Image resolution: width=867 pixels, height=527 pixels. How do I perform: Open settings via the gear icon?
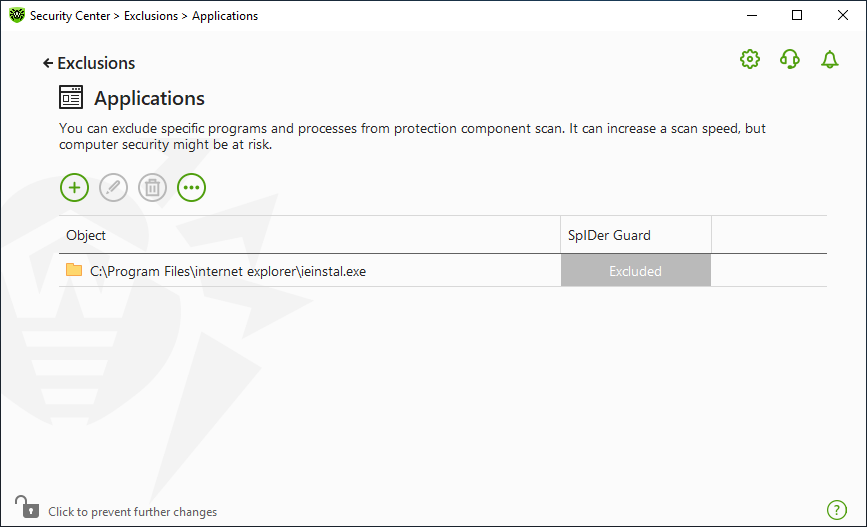[x=750, y=59]
